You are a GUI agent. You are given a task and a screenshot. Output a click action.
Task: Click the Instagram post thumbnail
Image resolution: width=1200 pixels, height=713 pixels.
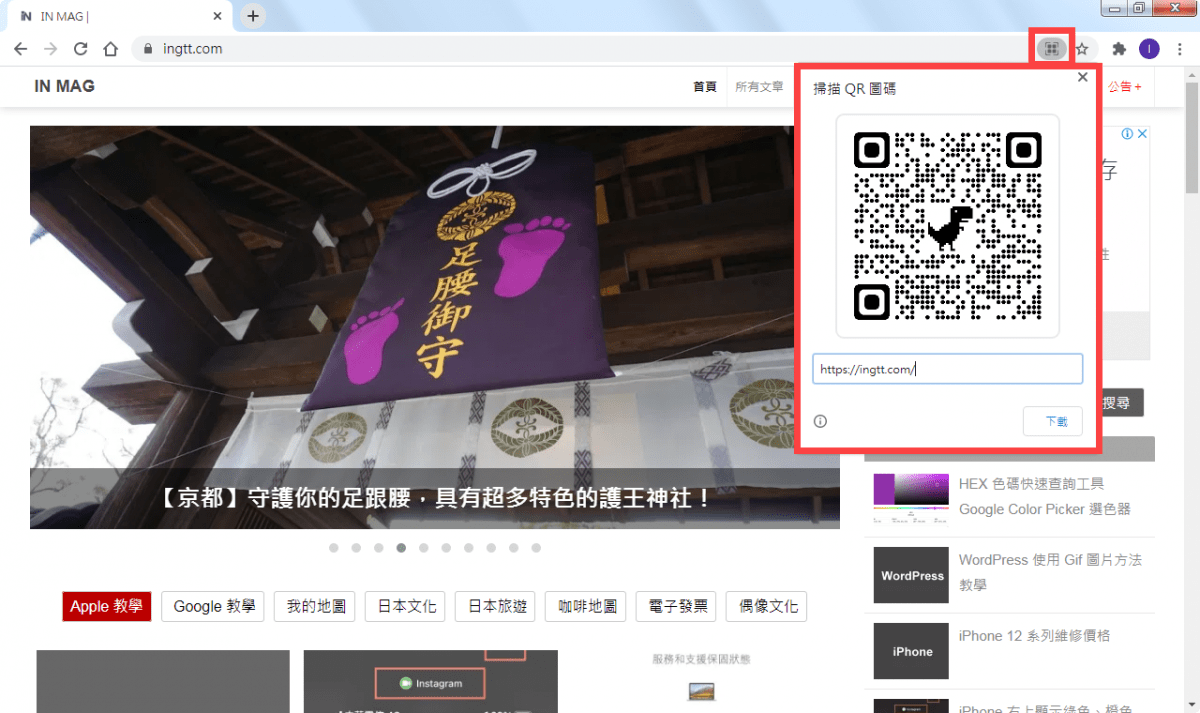(431, 681)
